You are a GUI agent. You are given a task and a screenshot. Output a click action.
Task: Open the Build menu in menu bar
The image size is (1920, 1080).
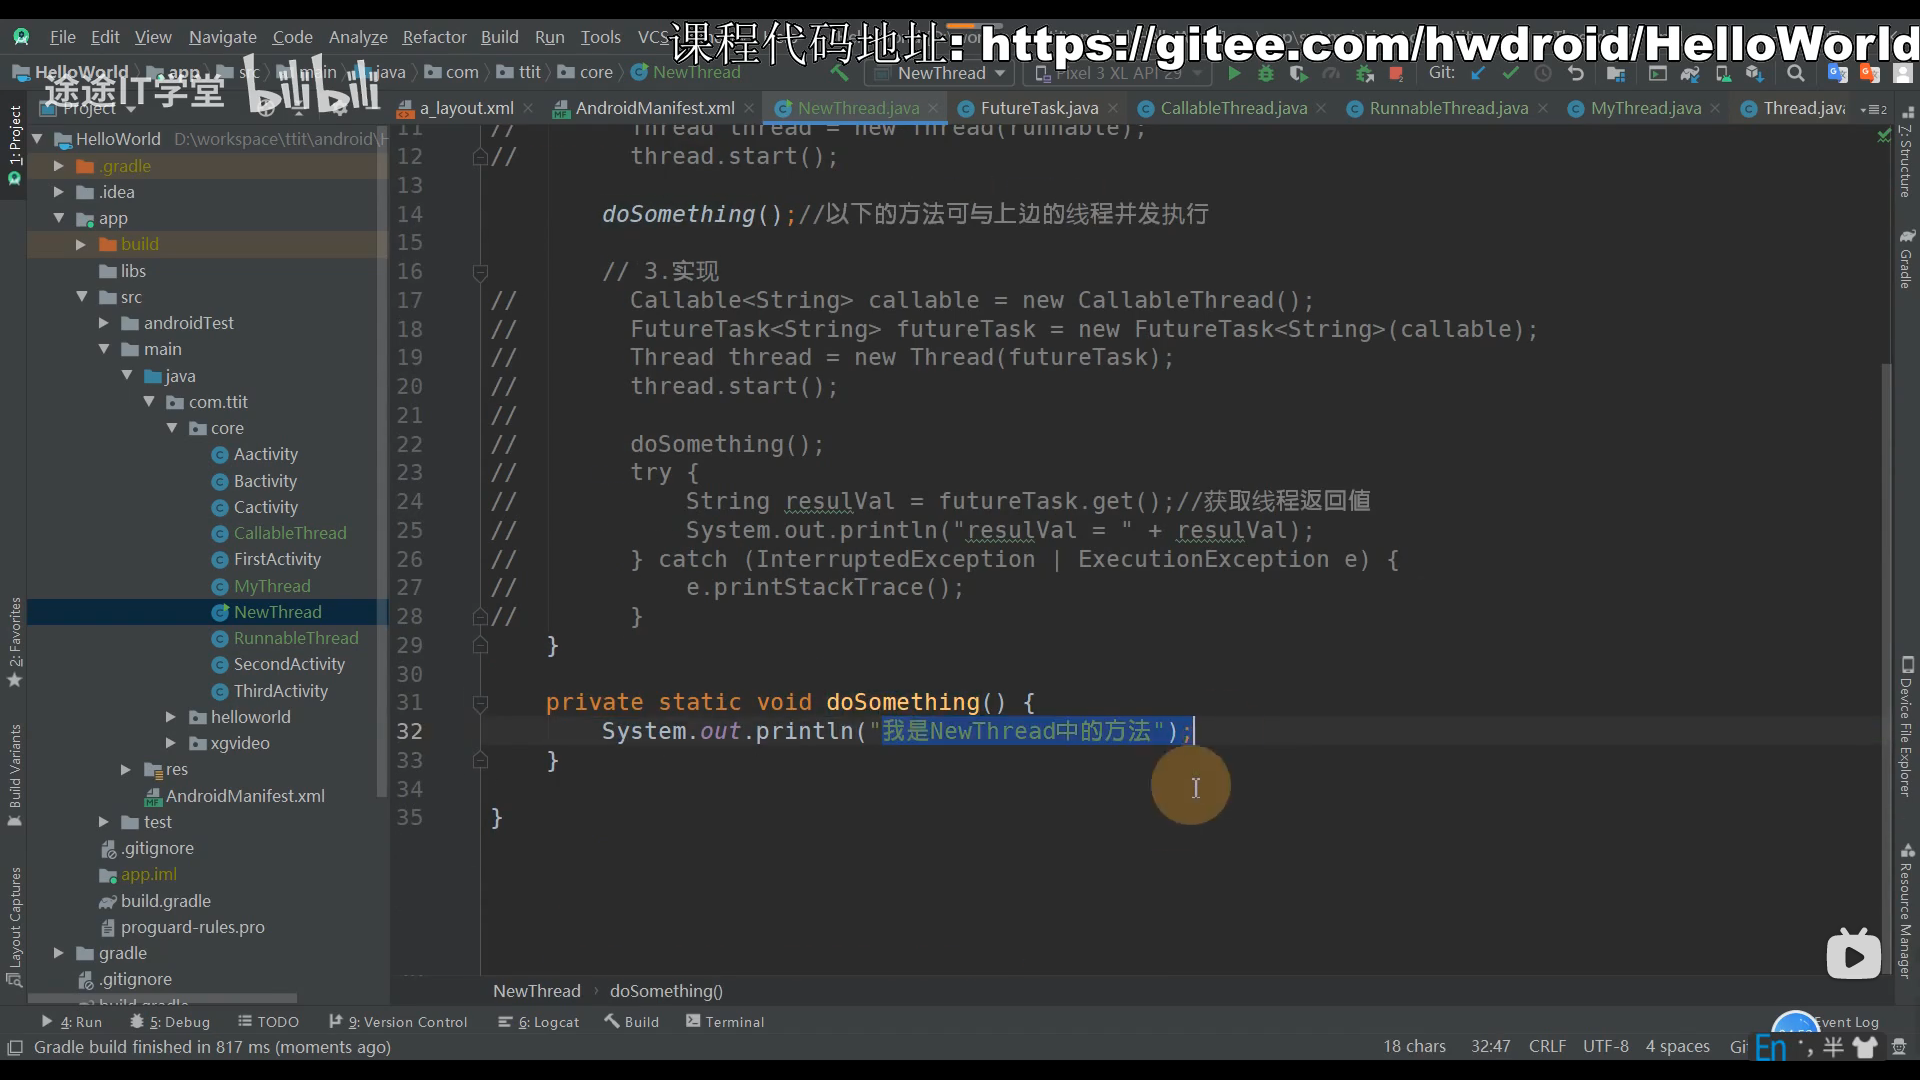pos(499,37)
